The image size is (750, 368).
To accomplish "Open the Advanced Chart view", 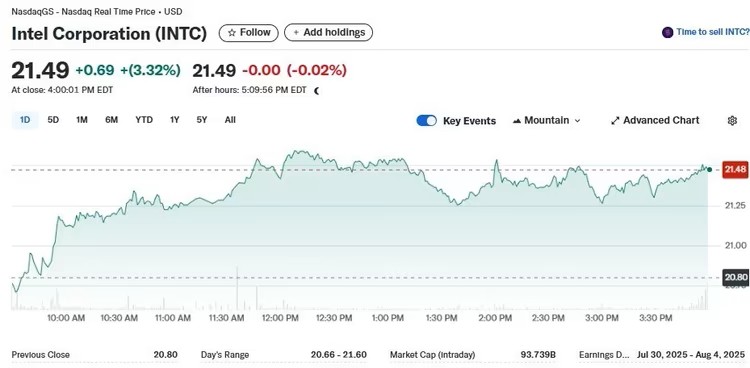I will pyautogui.click(x=655, y=121).
